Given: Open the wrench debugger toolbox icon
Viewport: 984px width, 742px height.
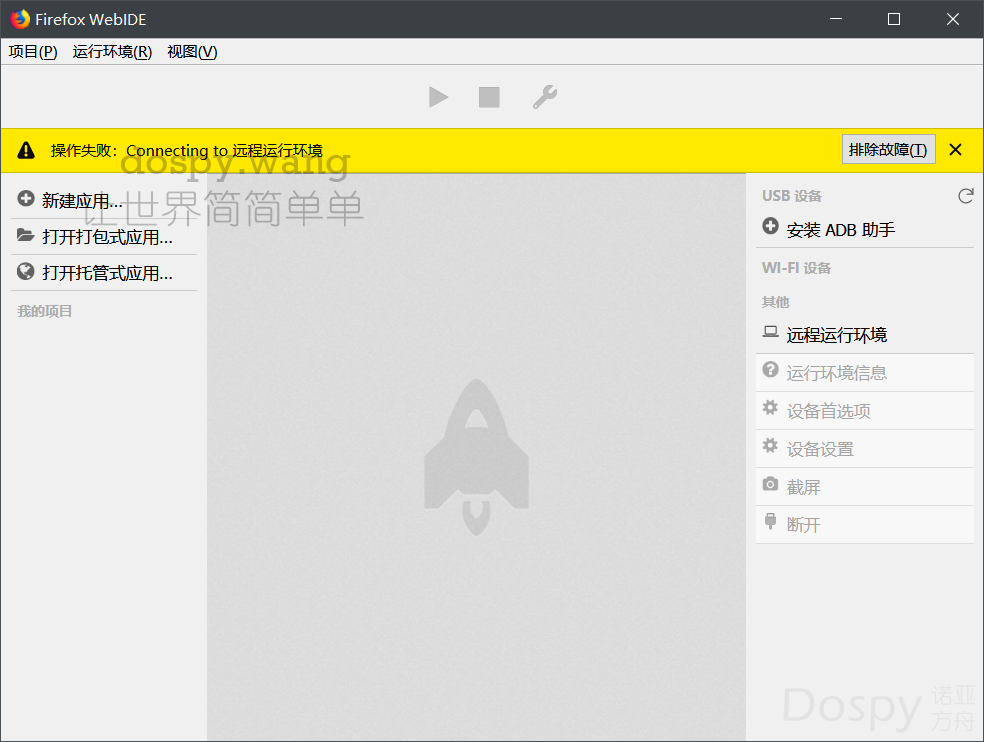Looking at the screenshot, I should tap(545, 97).
